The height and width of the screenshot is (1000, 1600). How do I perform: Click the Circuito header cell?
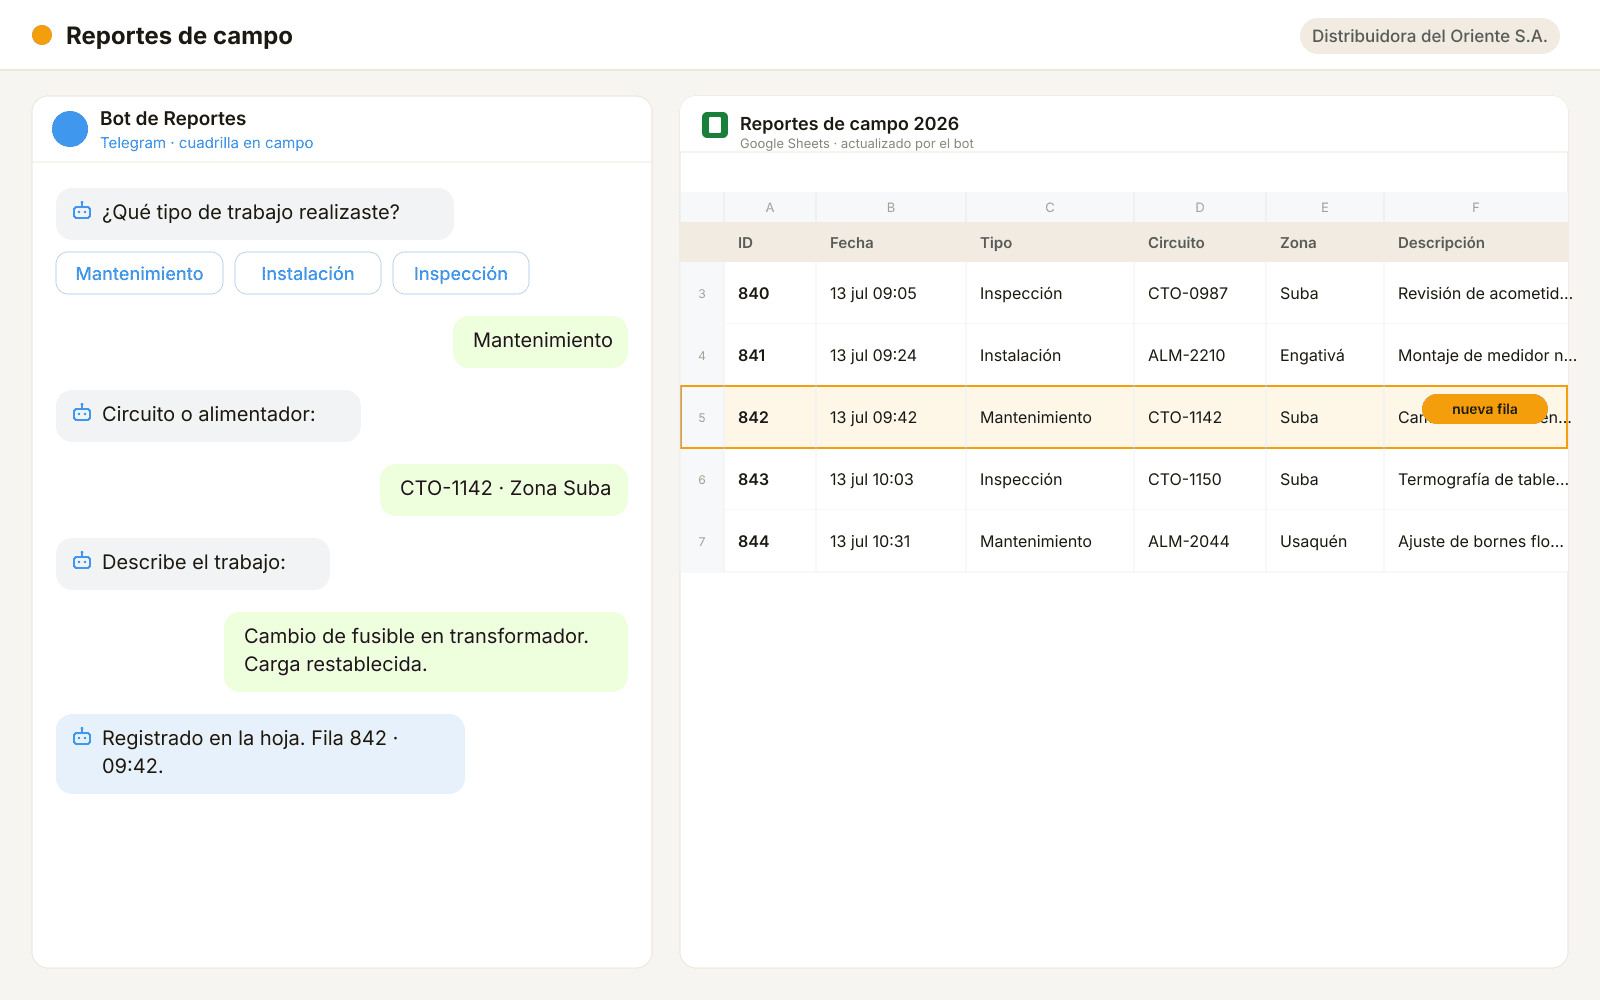click(x=1200, y=242)
